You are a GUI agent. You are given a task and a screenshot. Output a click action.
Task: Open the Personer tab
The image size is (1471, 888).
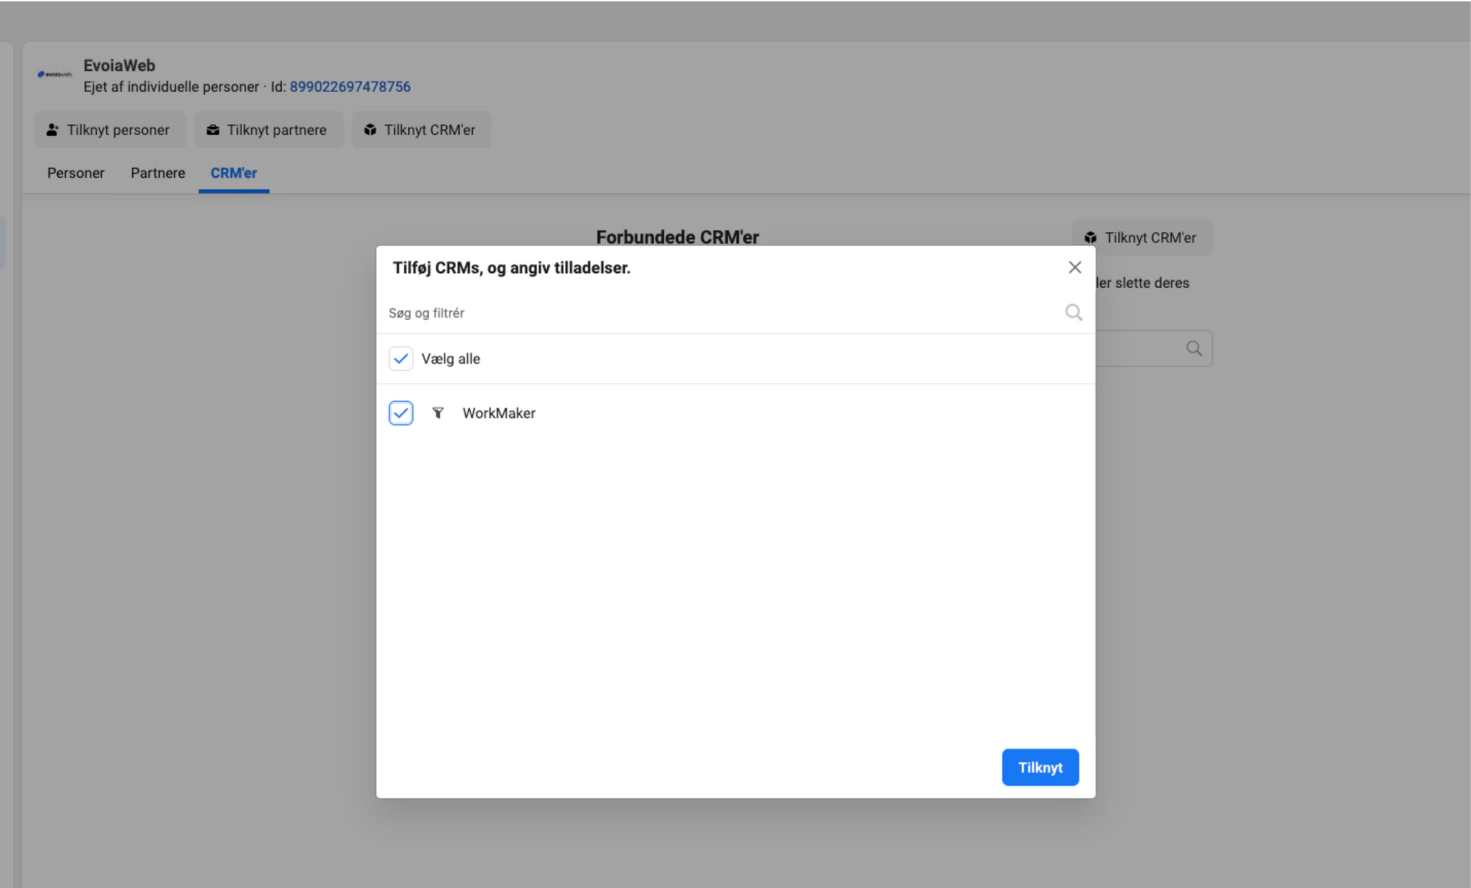click(x=76, y=173)
